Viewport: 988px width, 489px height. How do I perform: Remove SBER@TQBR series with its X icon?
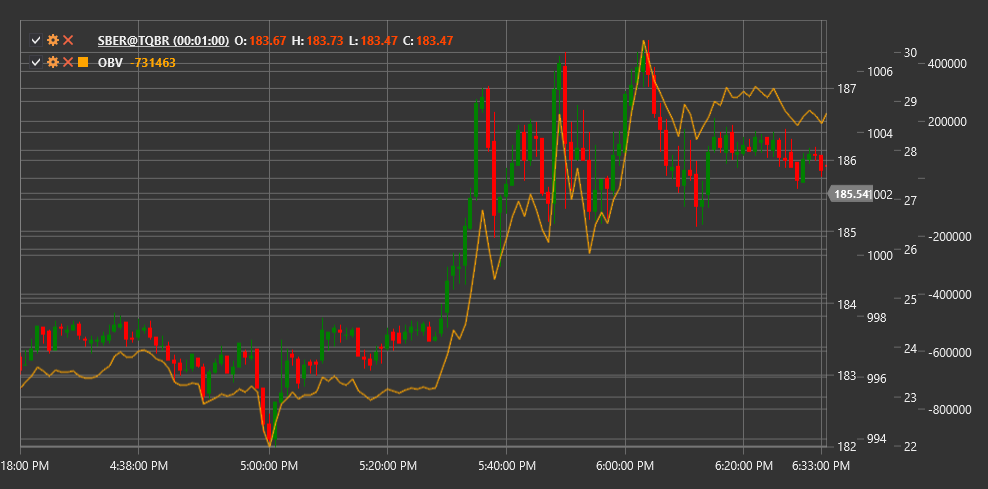tap(68, 40)
